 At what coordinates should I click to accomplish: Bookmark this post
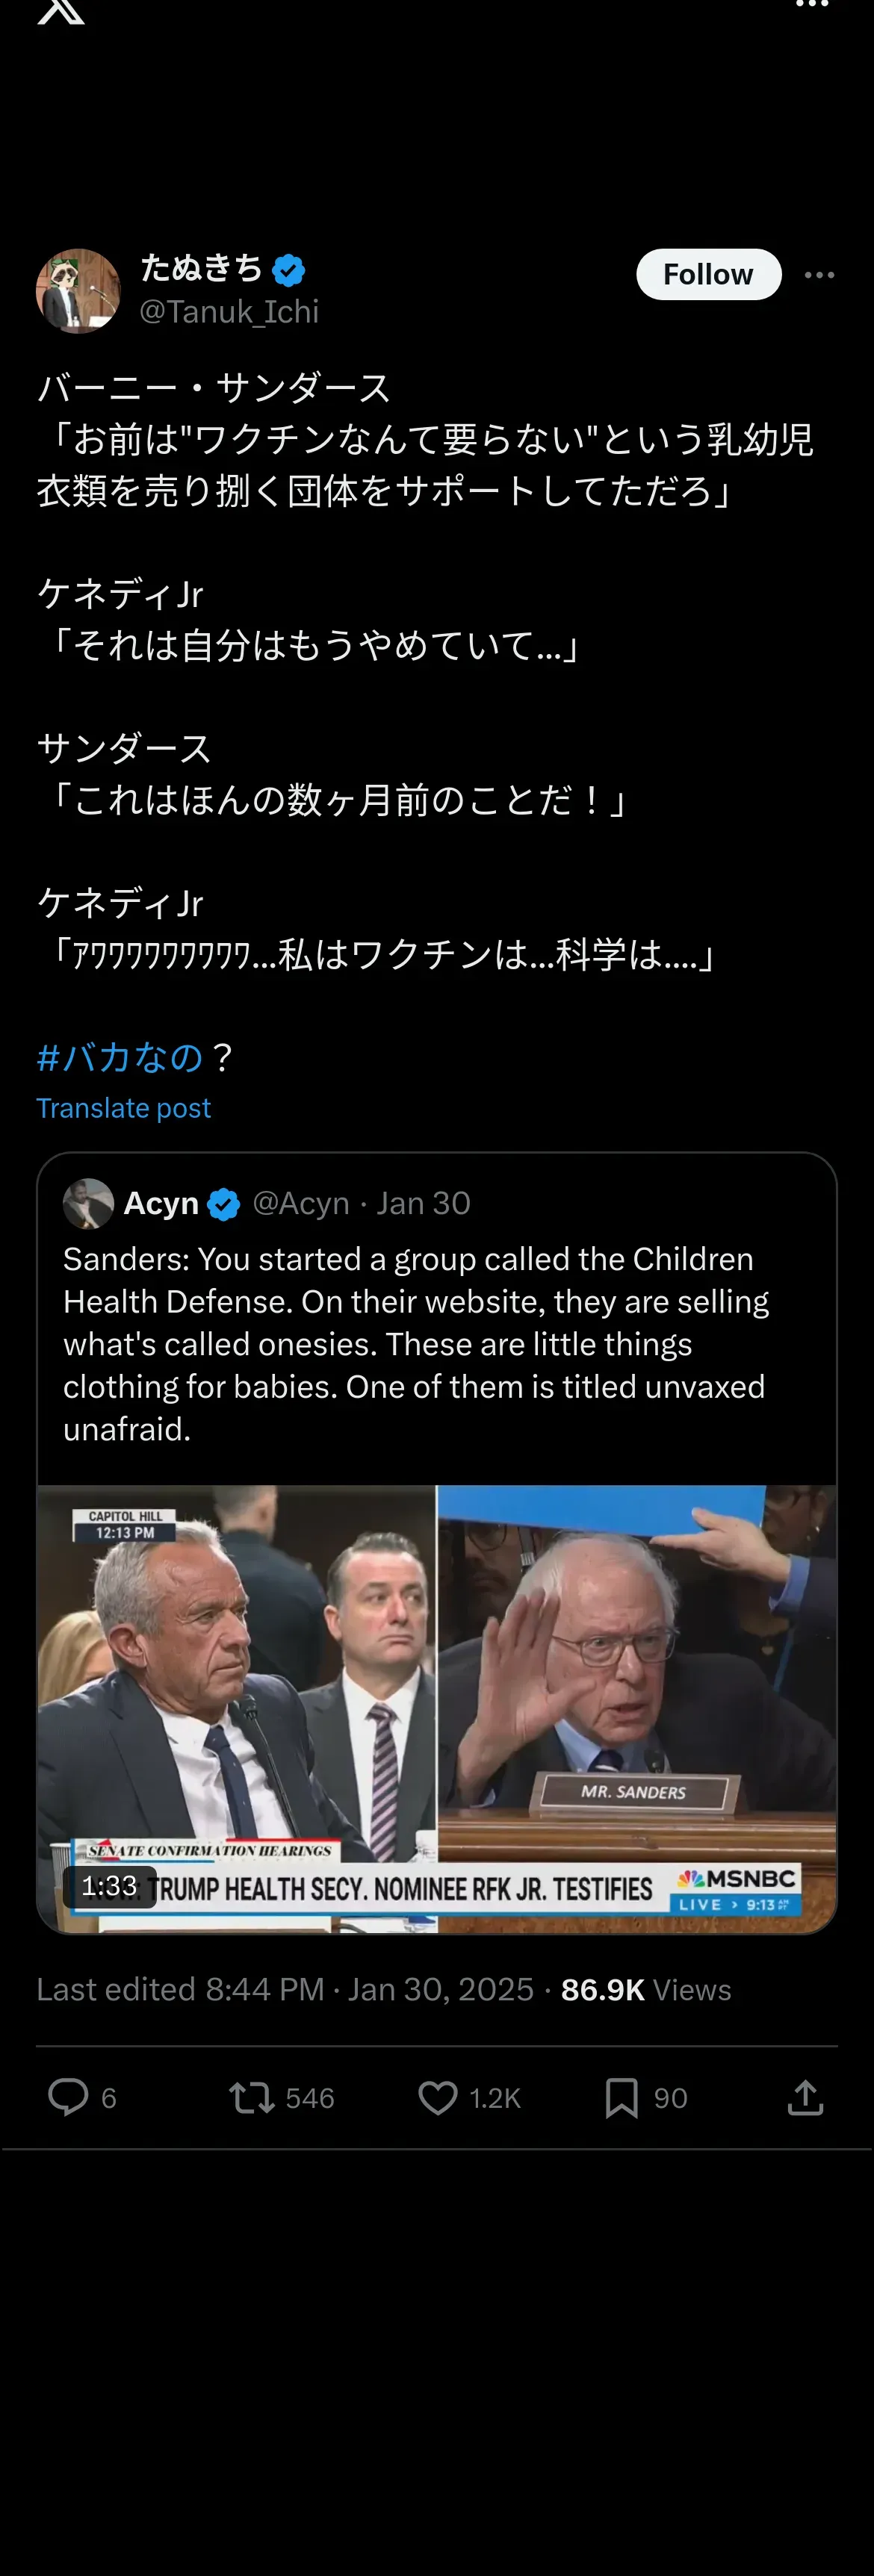[x=621, y=2097]
